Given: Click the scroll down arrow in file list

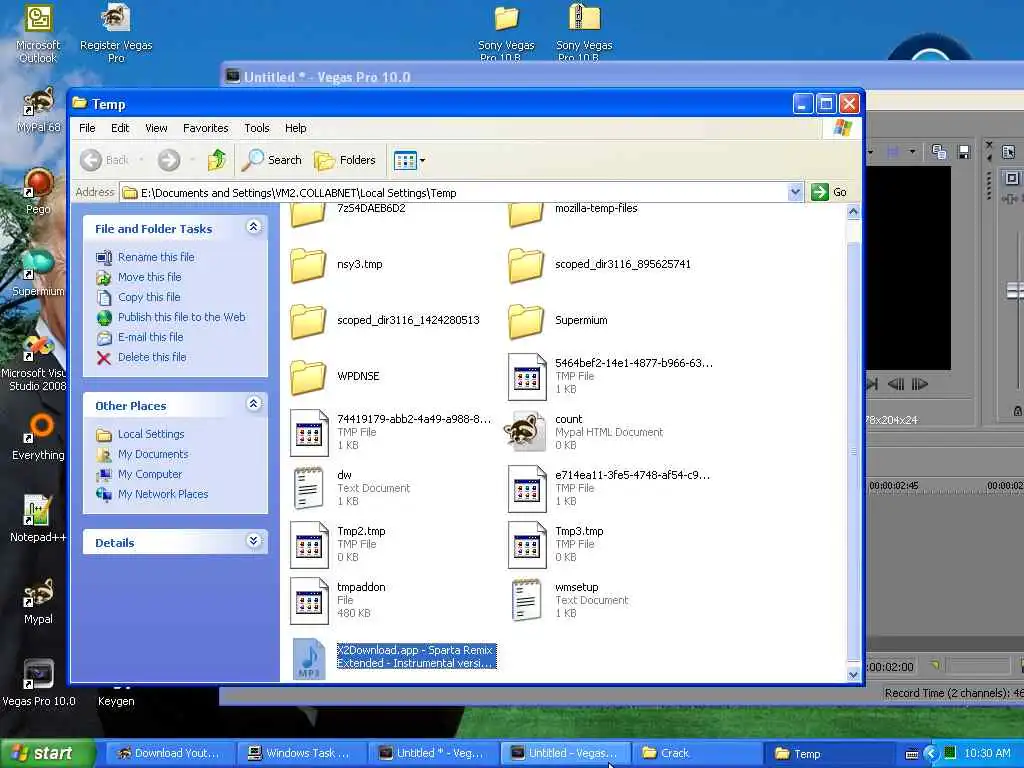Looking at the screenshot, I should tap(853, 675).
